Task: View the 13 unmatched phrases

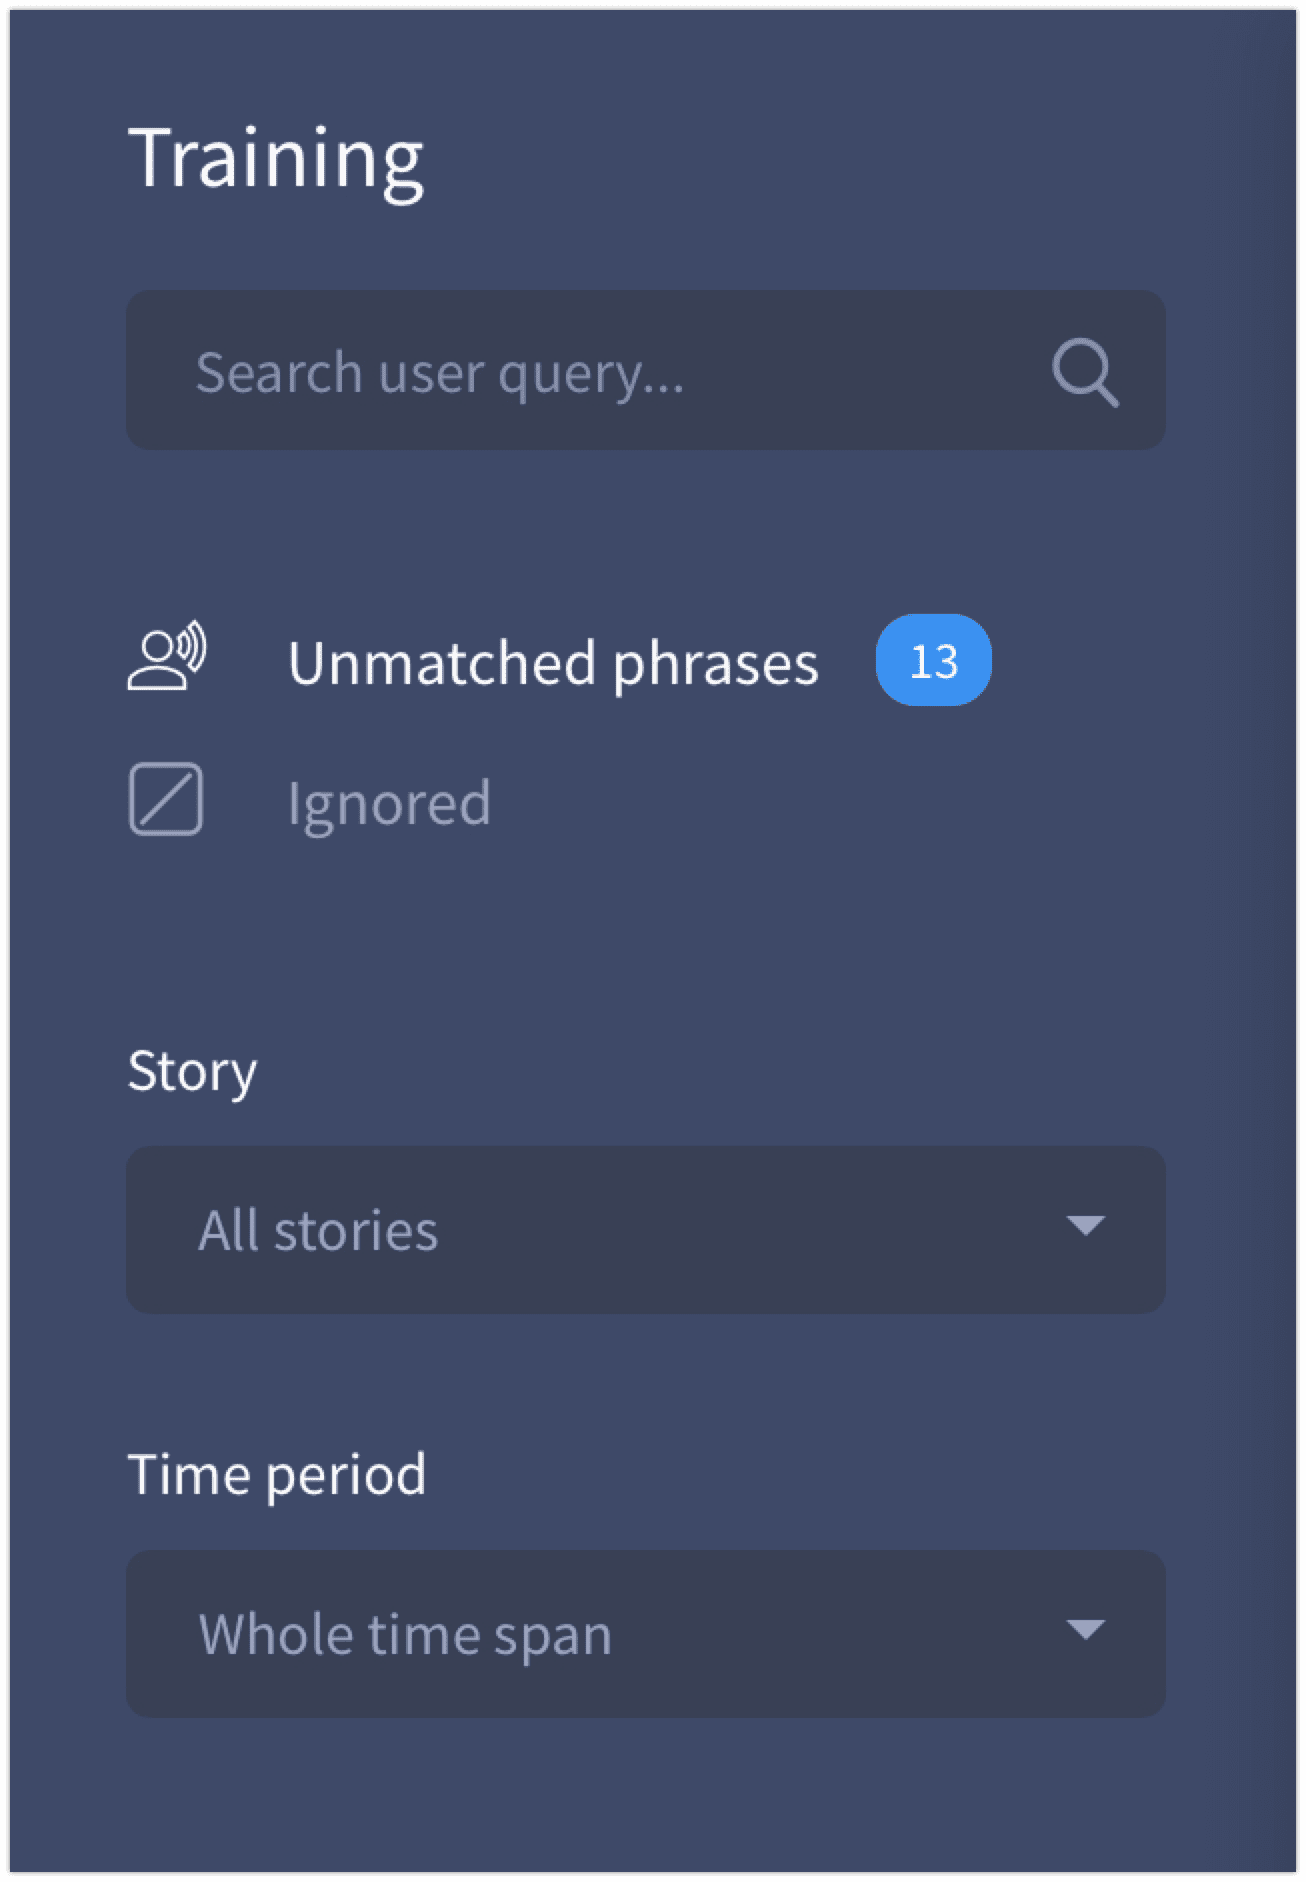Action: pos(559,661)
